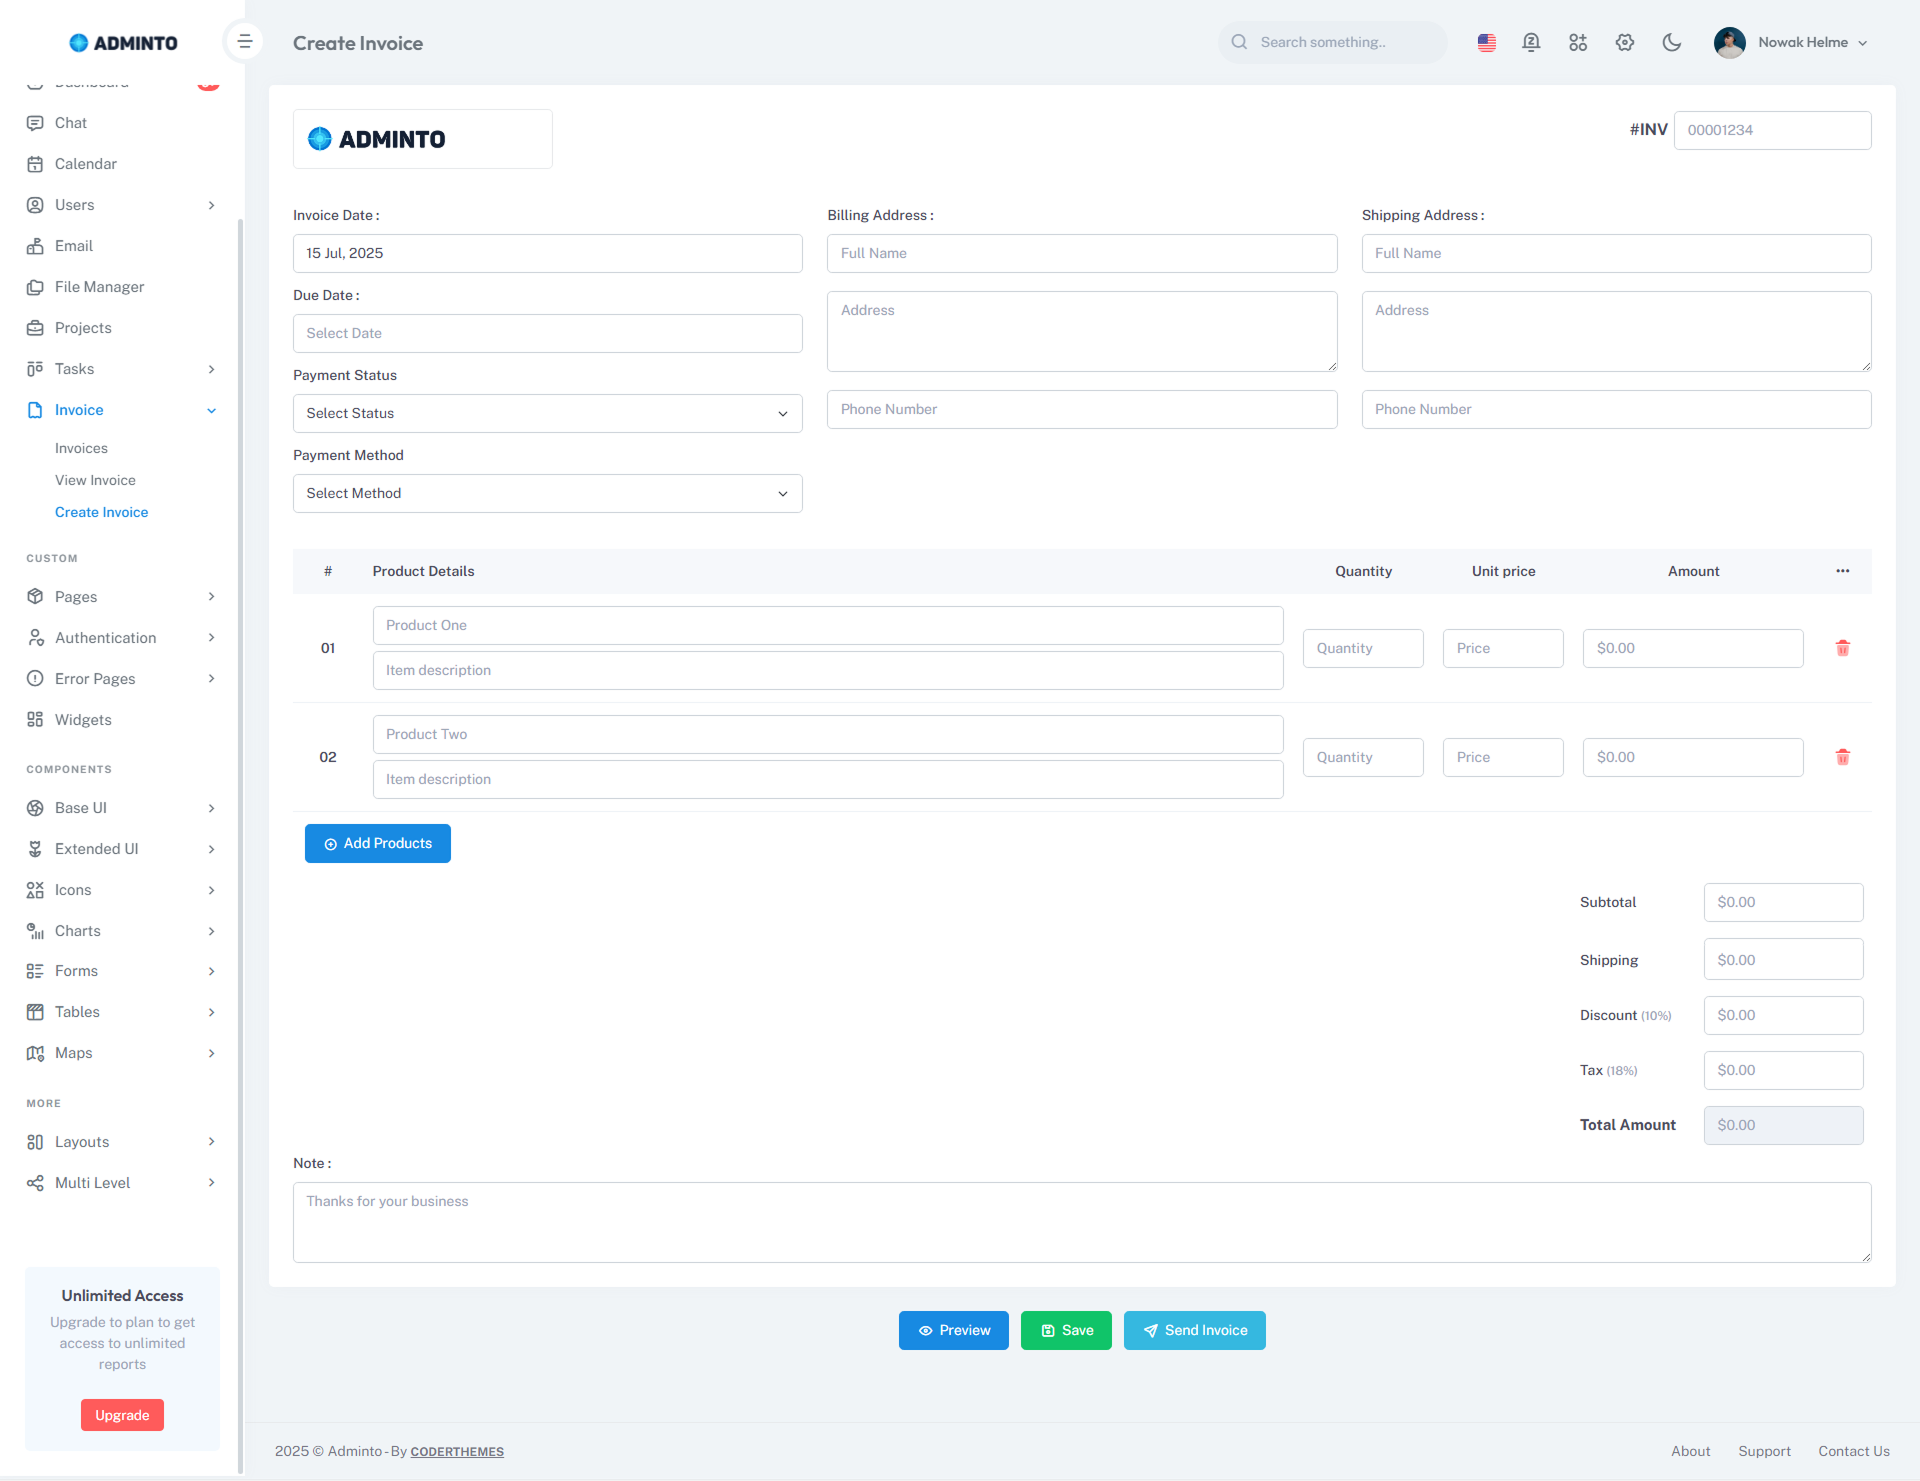
Task: Select File Manager in the sidebar
Action: pyautogui.click(x=99, y=287)
